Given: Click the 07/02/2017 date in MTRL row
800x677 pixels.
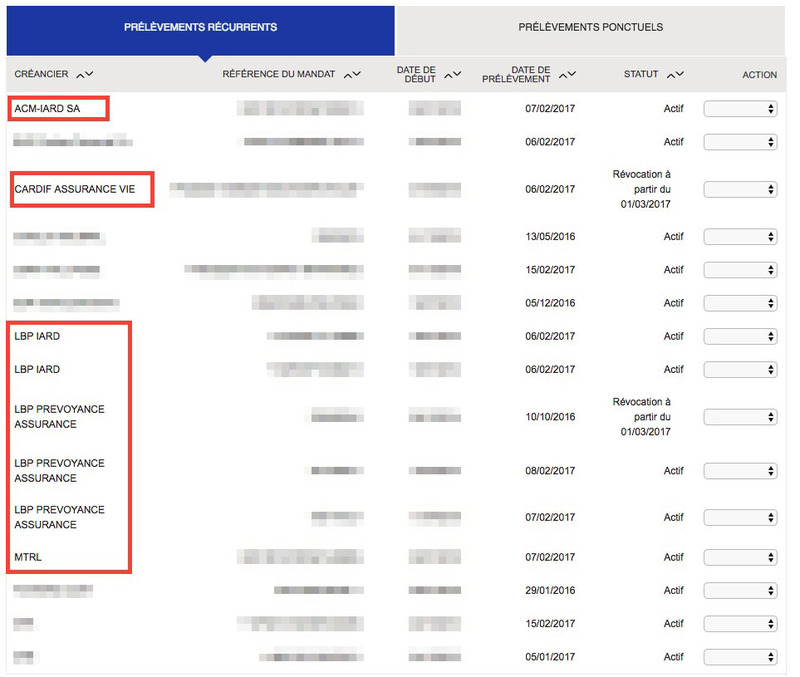Looking at the screenshot, I should point(550,557).
